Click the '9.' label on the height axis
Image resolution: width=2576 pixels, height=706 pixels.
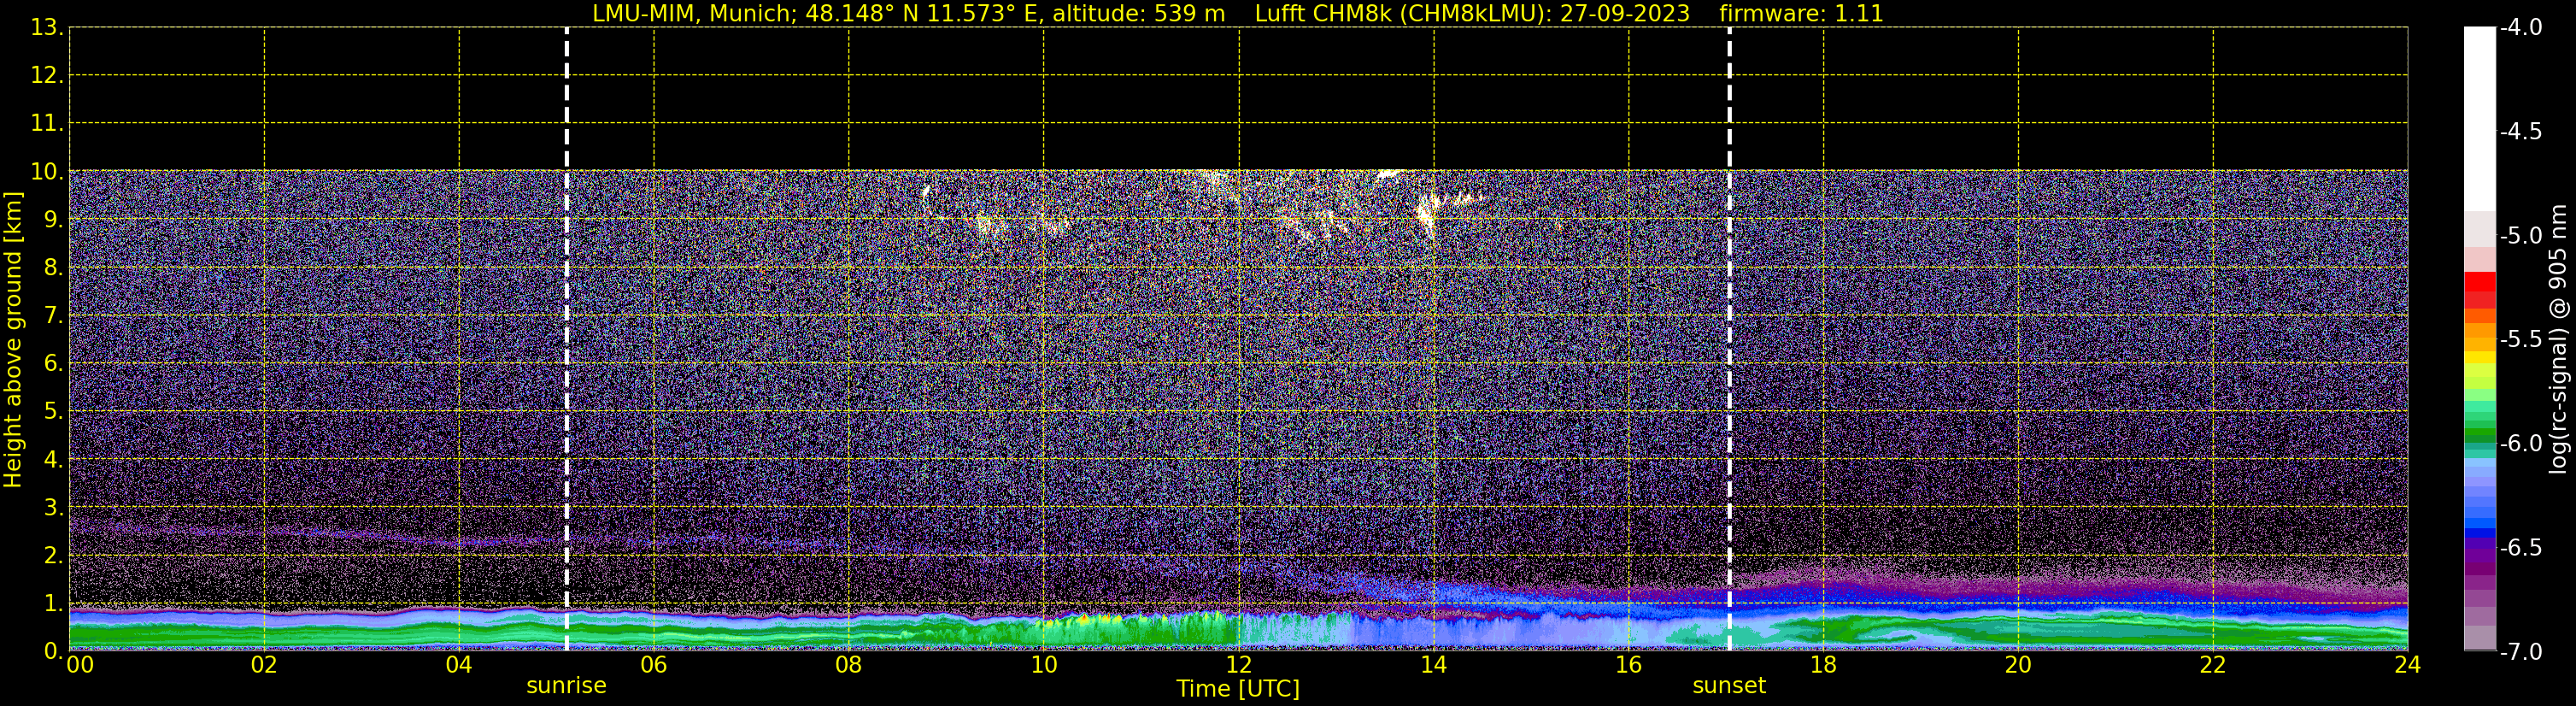click(x=52, y=219)
